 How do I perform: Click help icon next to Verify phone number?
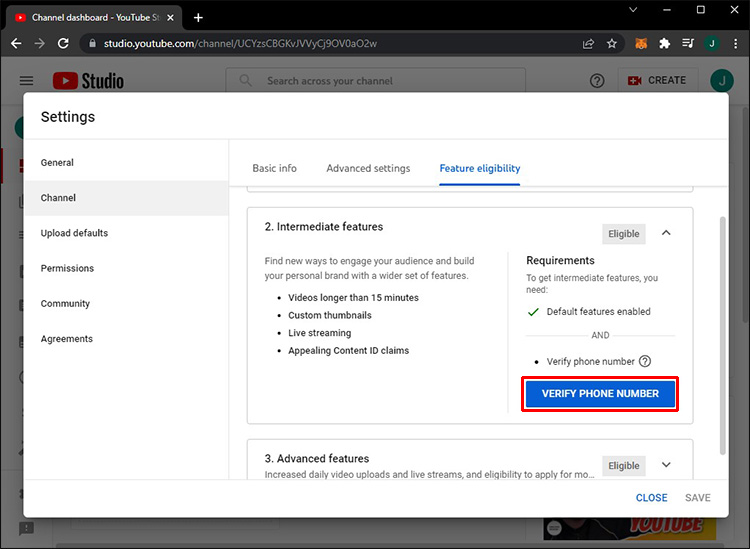[x=645, y=362]
